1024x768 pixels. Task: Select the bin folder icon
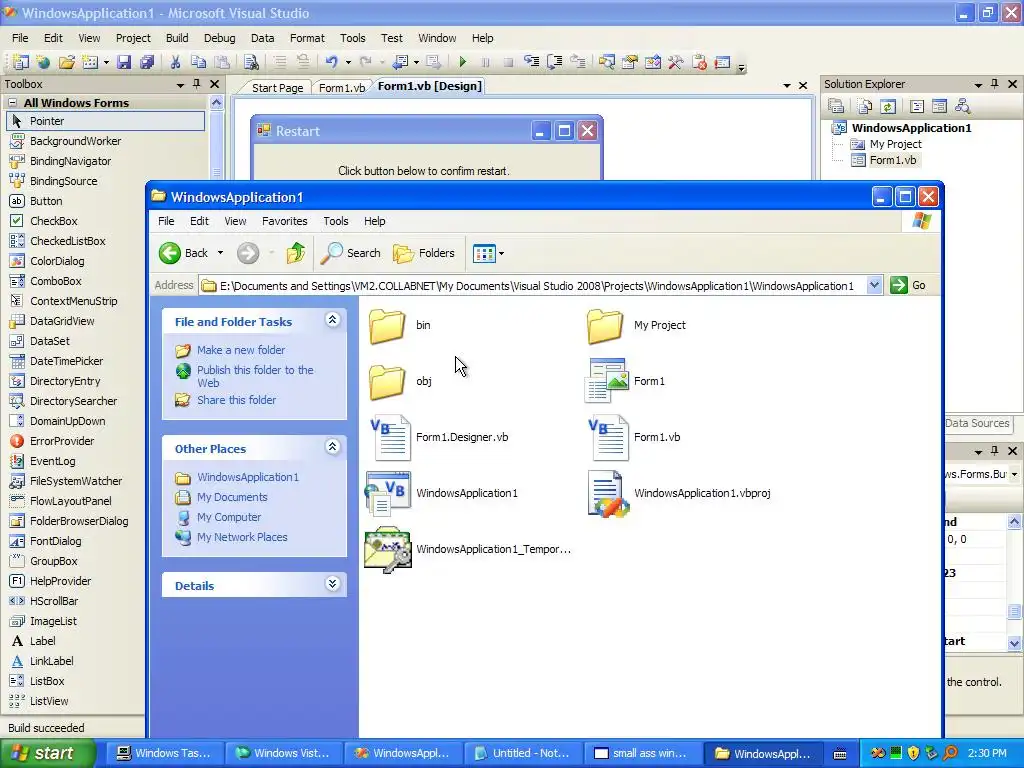(387, 325)
